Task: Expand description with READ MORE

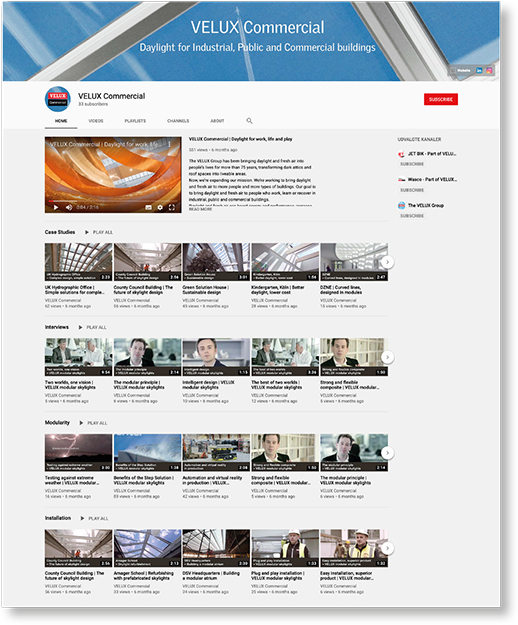Action: pos(200,209)
